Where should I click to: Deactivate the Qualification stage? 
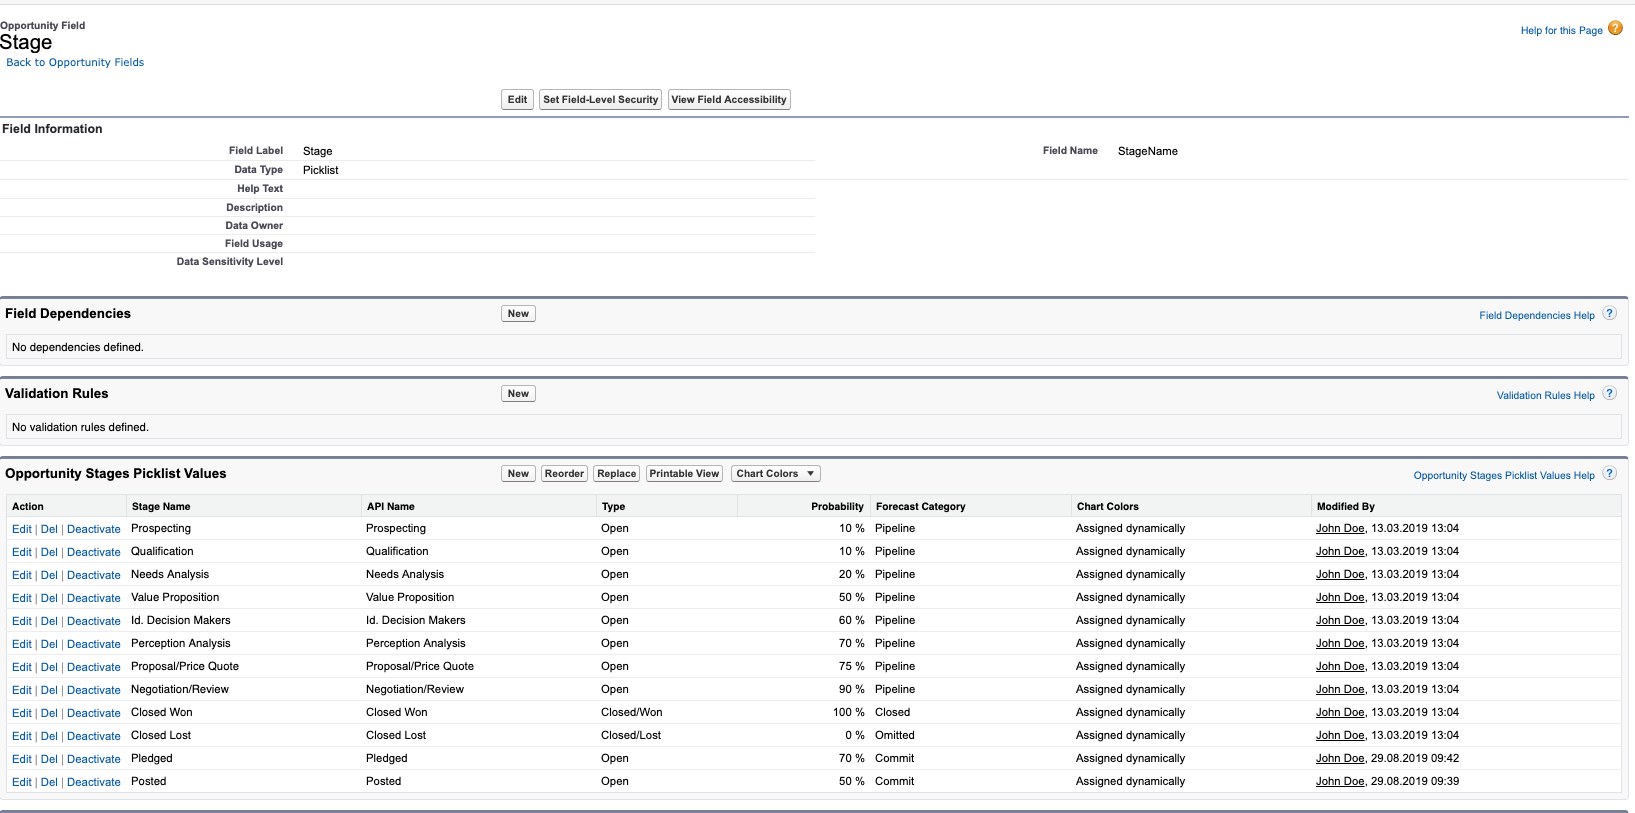(x=94, y=552)
